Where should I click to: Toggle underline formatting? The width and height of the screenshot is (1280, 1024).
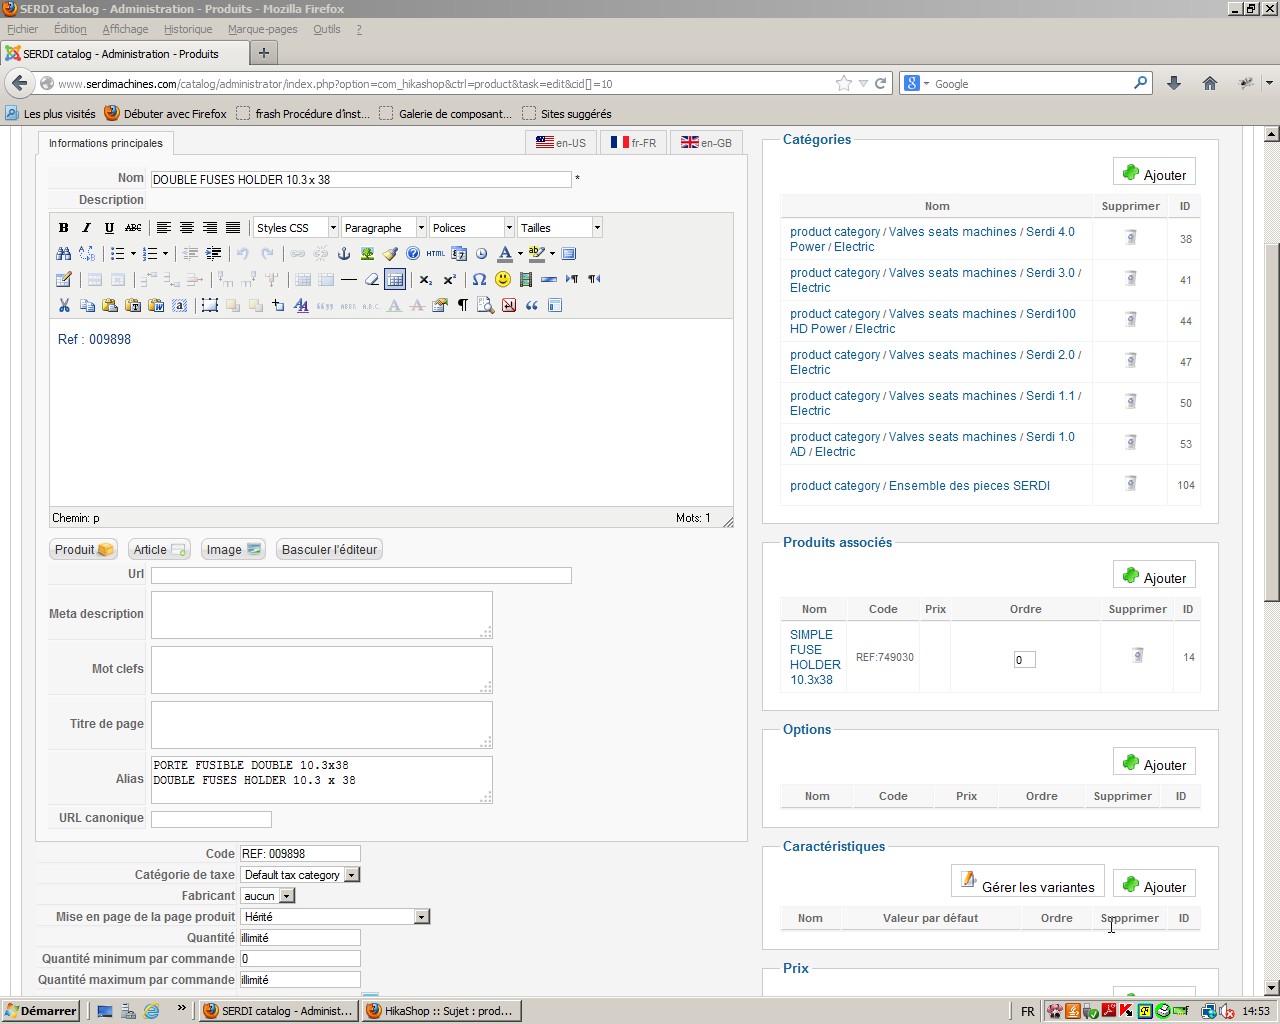(x=110, y=228)
